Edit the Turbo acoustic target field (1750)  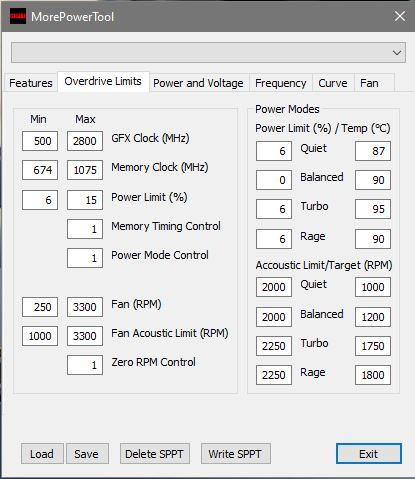pos(373,346)
